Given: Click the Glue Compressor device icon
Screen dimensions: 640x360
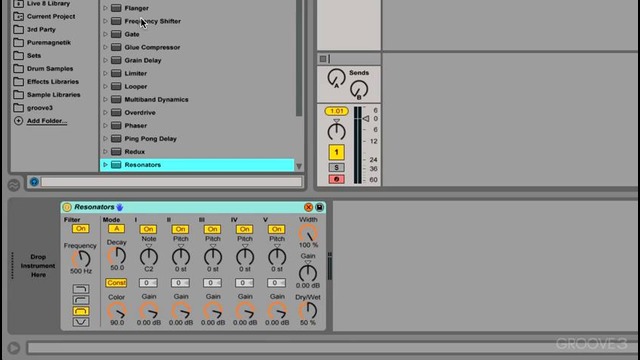Looking at the screenshot, I should click(116, 47).
